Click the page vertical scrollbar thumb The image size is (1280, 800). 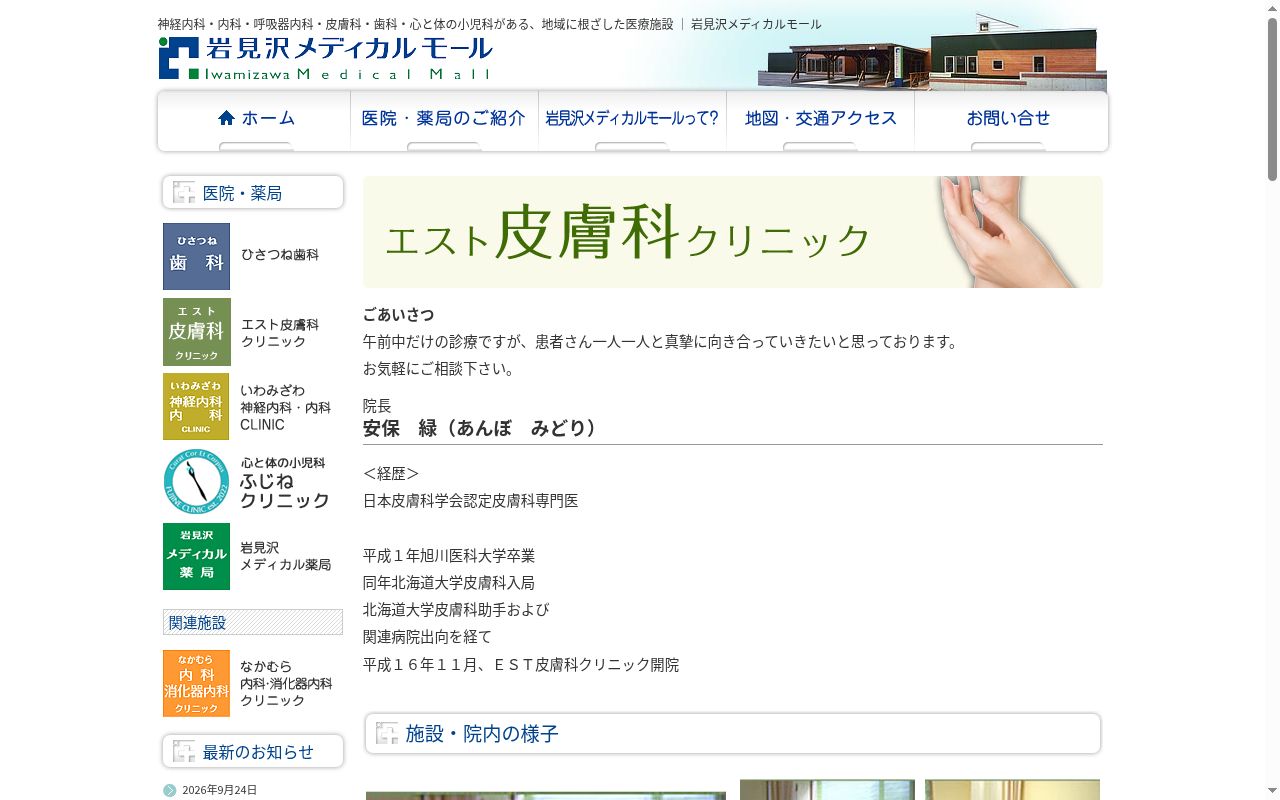[x=1272, y=98]
